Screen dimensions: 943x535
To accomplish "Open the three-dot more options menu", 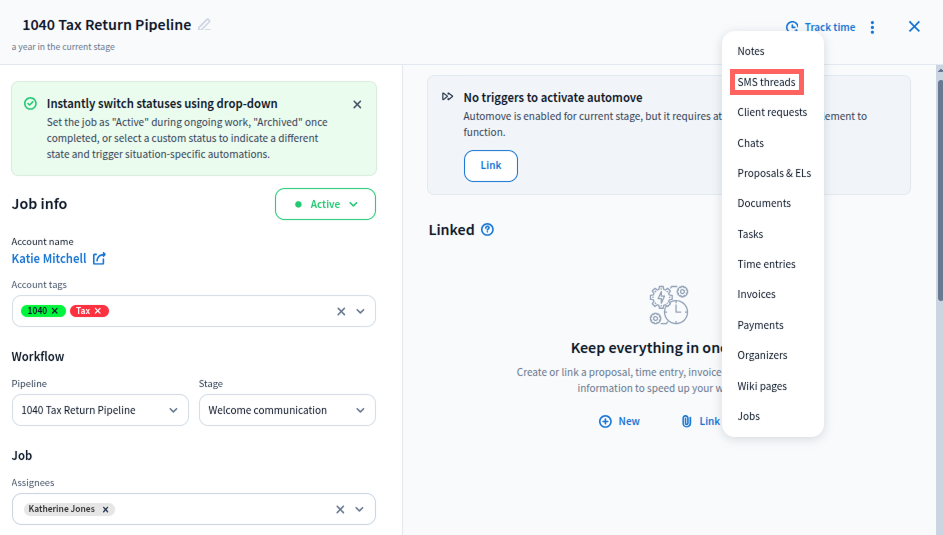I will tap(873, 27).
